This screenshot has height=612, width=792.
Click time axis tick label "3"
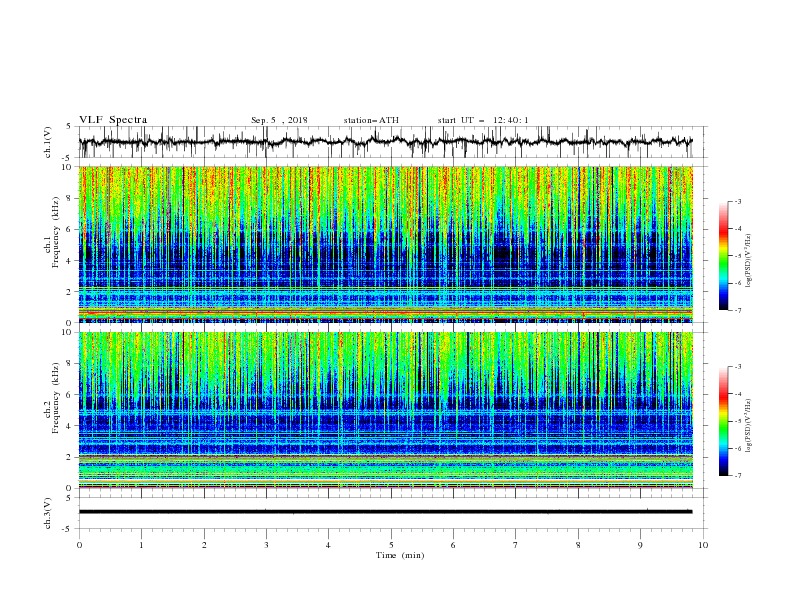(266, 545)
